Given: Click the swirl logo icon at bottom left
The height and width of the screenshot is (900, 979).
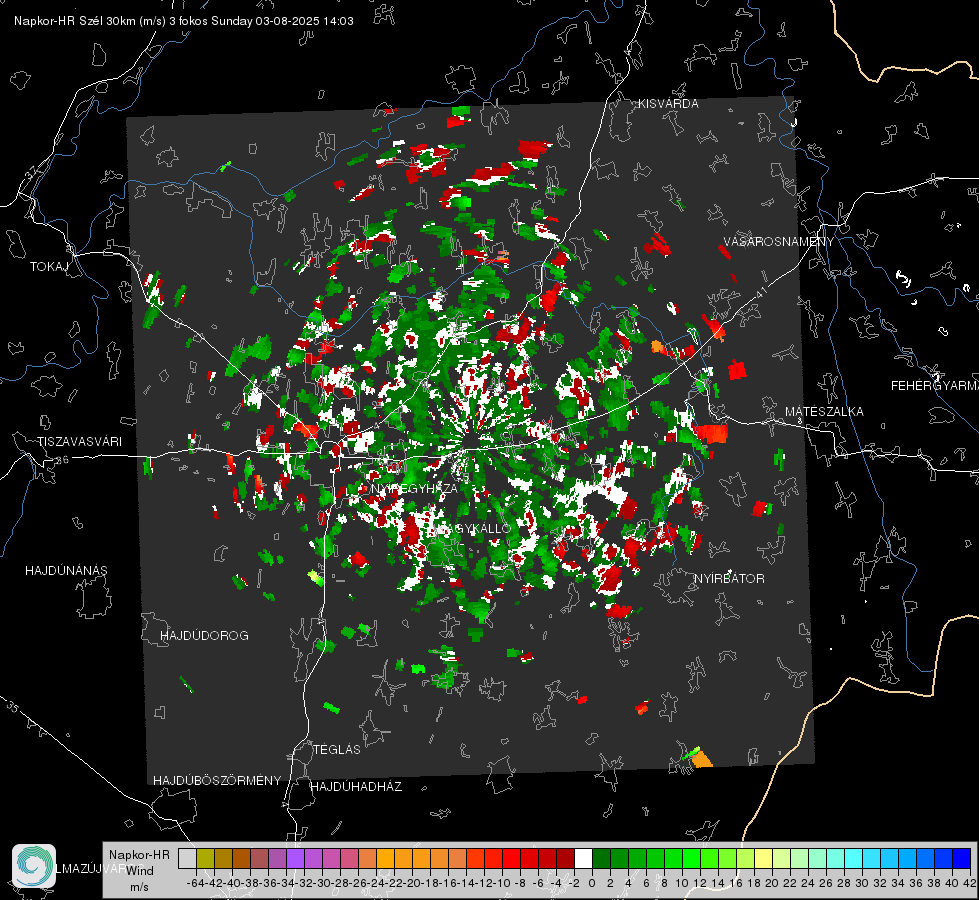Looking at the screenshot, I should pos(34,866).
